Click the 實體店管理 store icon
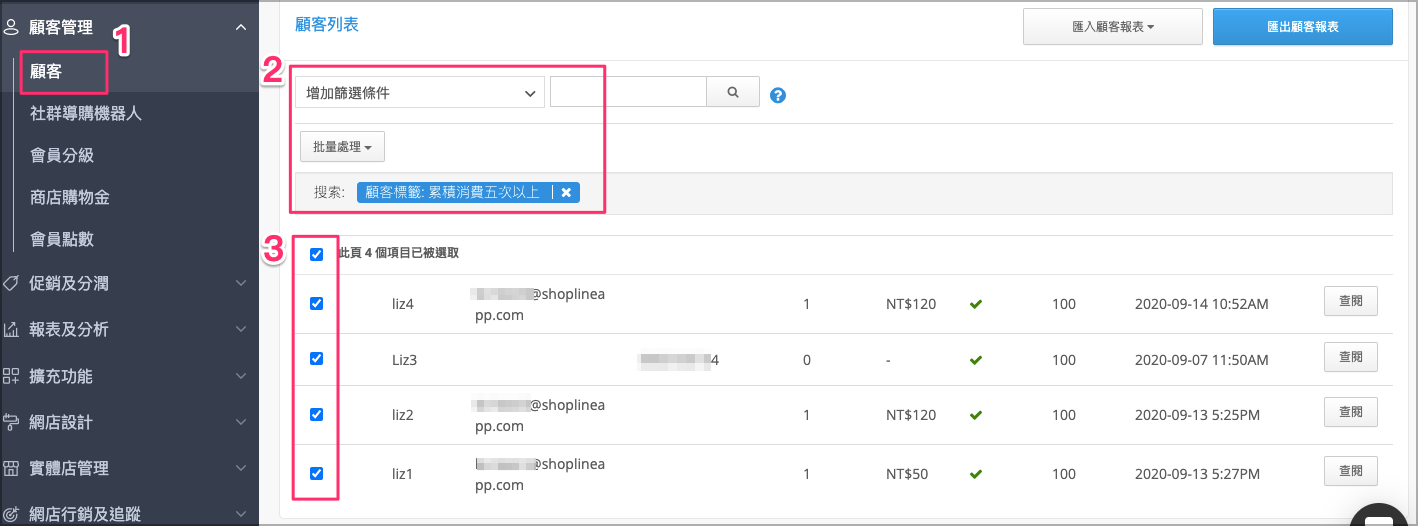Image resolution: width=1418 pixels, height=526 pixels. click(12, 468)
